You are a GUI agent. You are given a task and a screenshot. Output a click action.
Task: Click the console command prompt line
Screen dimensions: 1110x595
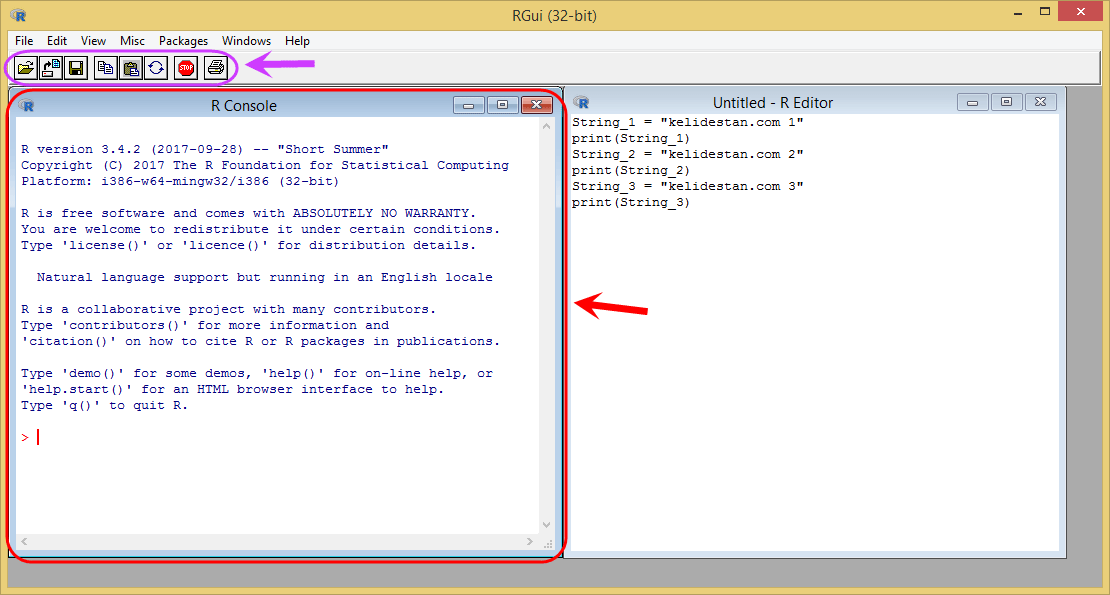coord(278,437)
